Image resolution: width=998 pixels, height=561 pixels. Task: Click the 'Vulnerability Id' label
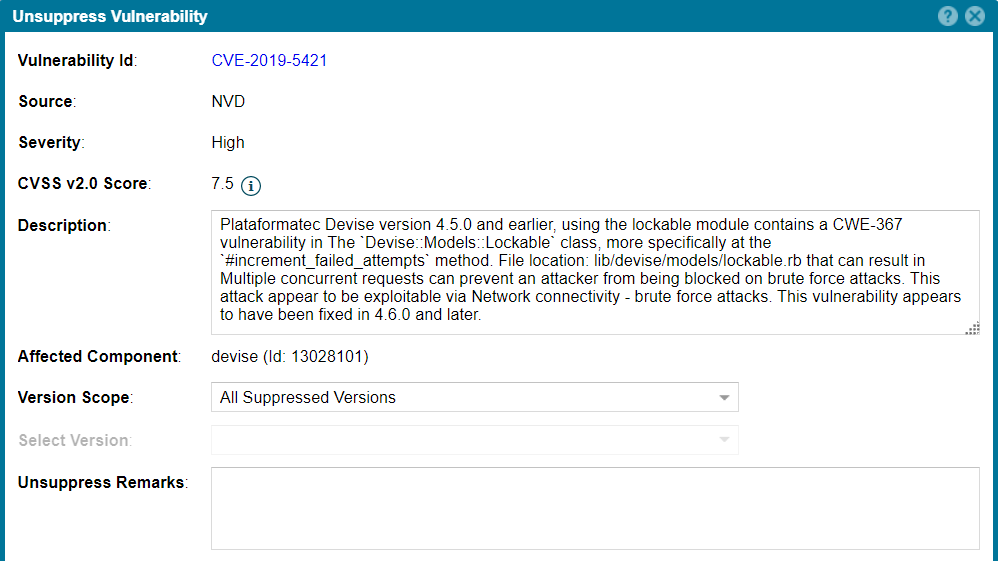click(77, 60)
